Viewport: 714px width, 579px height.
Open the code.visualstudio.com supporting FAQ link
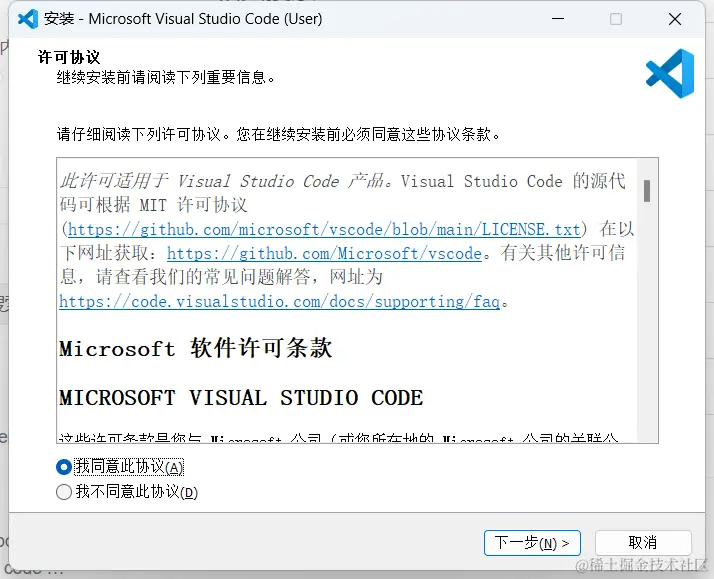280,301
